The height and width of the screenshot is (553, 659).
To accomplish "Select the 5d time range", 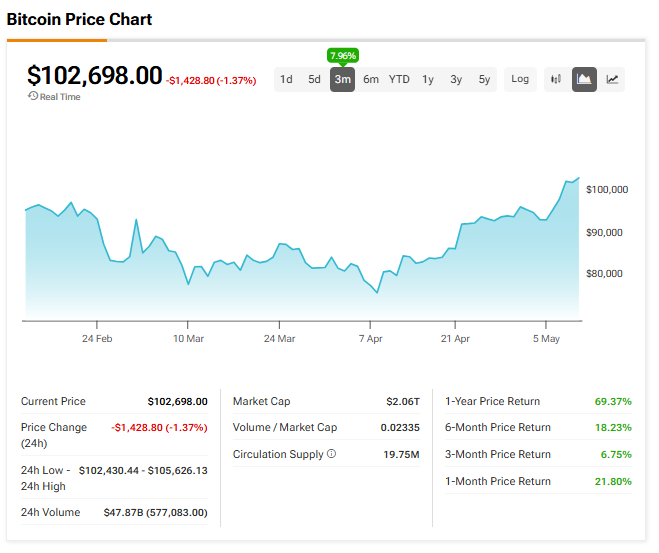I will click(314, 79).
